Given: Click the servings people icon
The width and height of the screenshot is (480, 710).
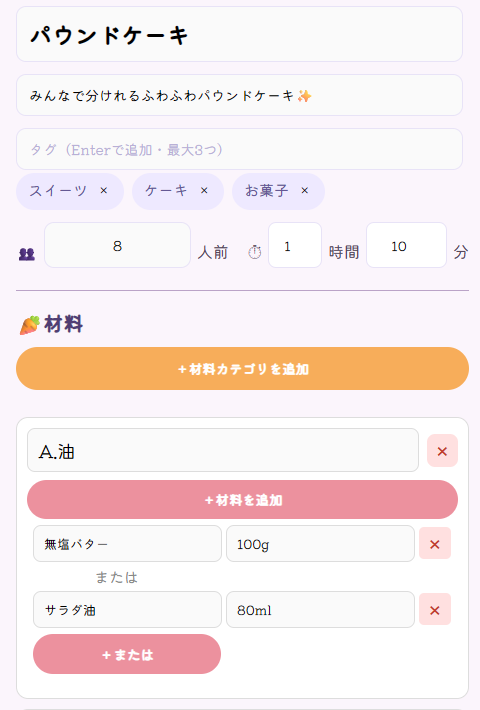Looking at the screenshot, I should (27, 254).
